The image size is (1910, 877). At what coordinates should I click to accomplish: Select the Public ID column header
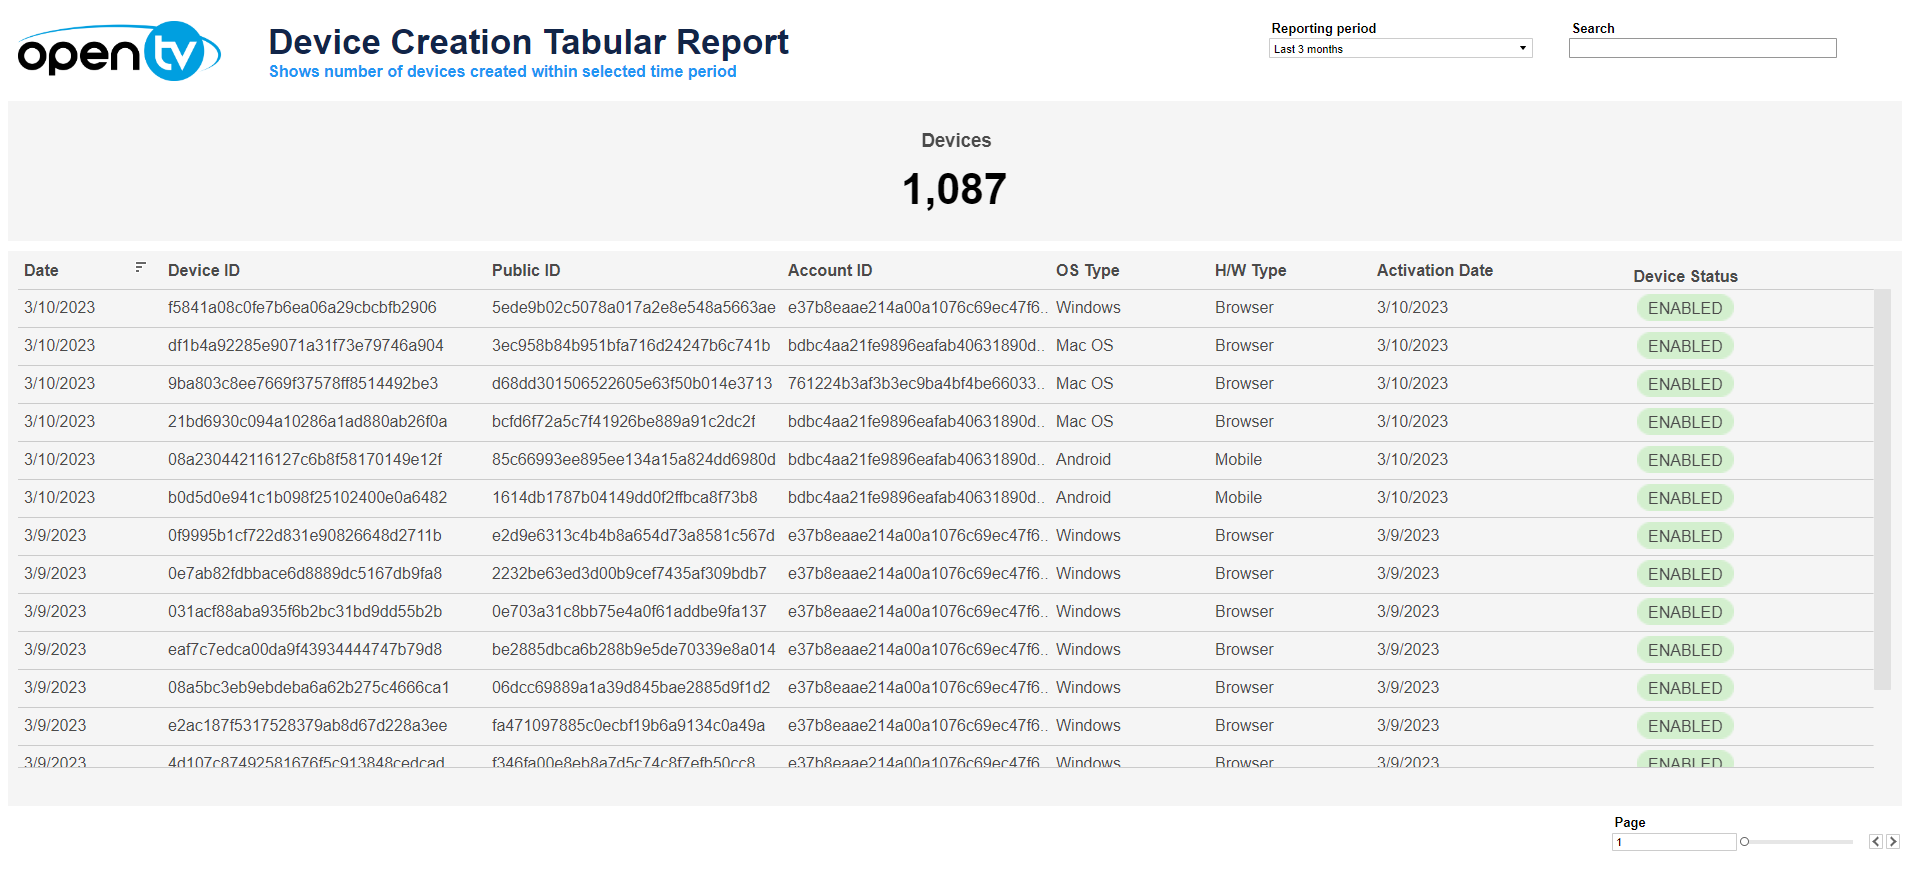526,271
